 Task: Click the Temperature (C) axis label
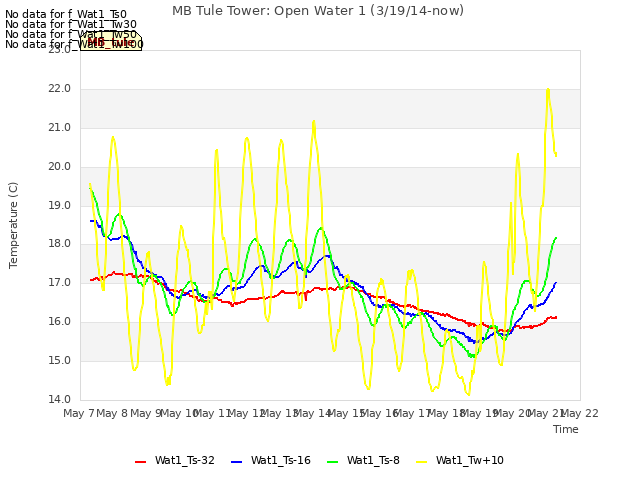[13, 225]
